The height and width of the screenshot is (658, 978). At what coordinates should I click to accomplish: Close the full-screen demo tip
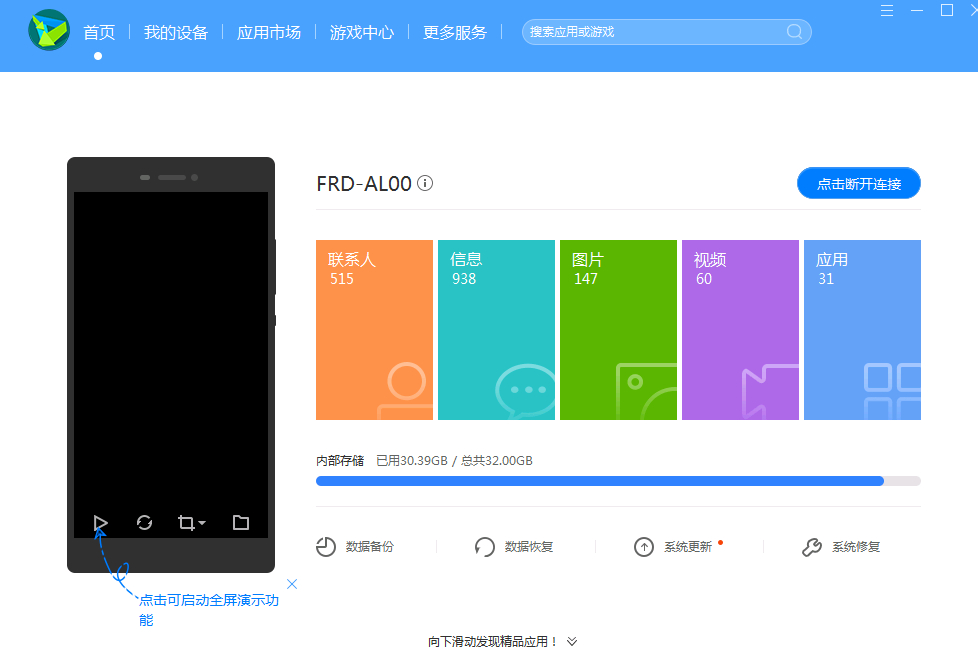click(292, 584)
